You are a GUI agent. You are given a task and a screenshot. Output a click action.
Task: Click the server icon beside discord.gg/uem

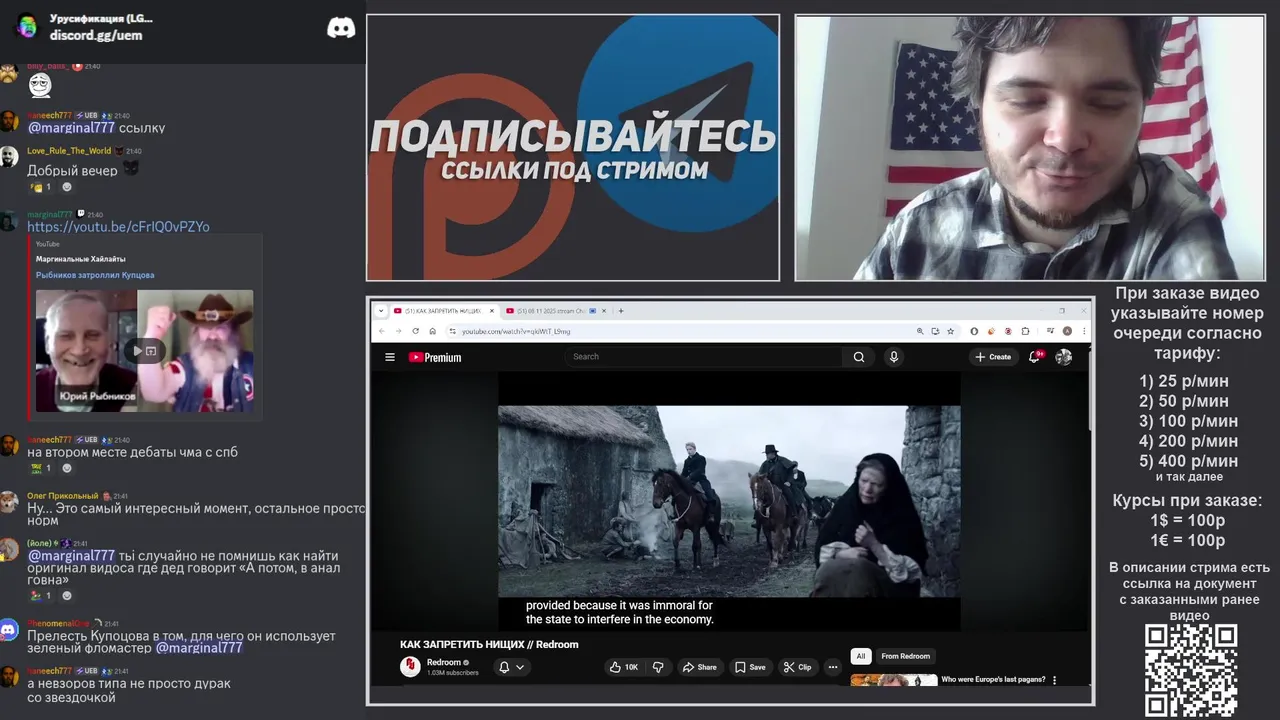pos(26,27)
